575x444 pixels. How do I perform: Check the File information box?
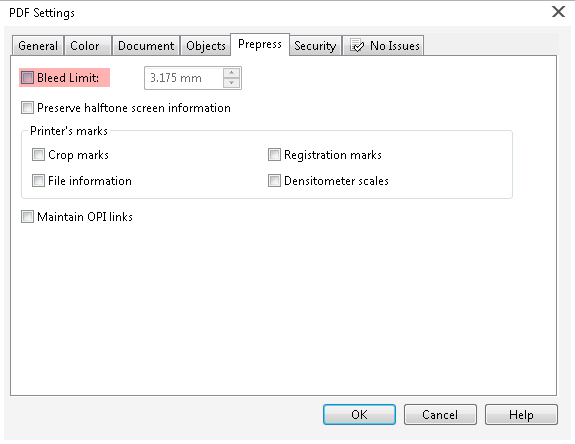point(39,180)
